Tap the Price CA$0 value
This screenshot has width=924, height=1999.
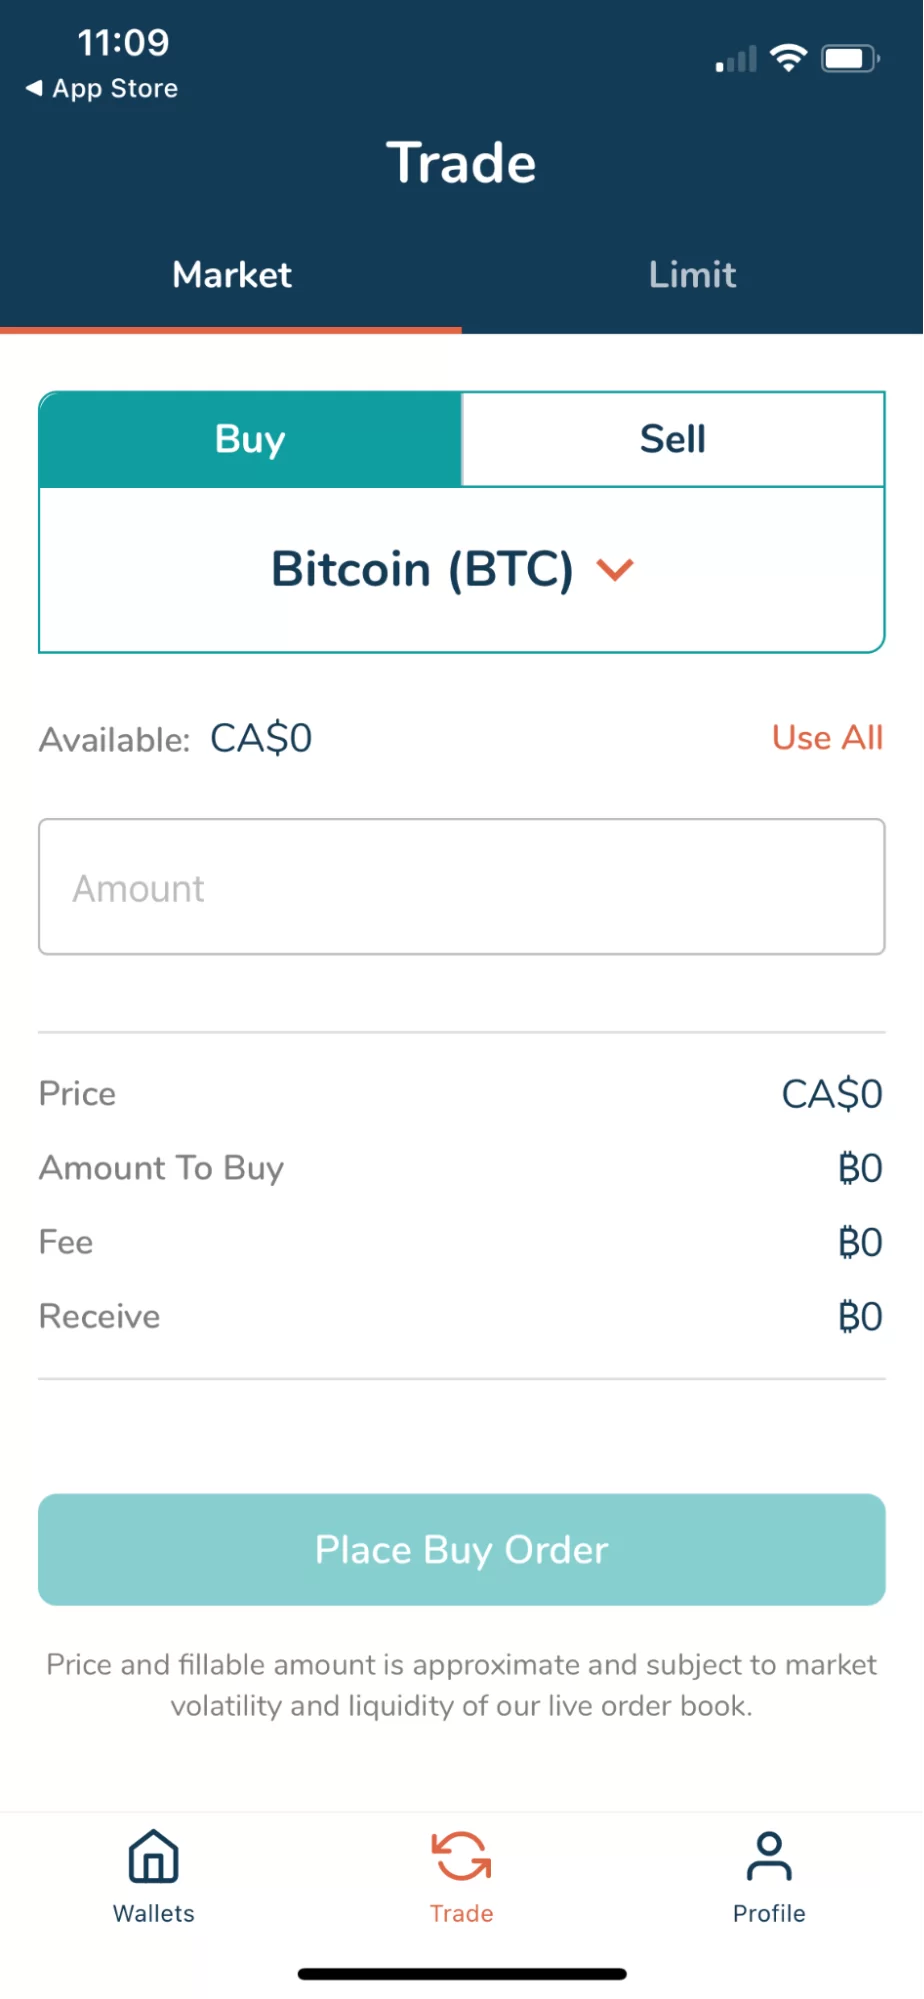click(831, 1094)
